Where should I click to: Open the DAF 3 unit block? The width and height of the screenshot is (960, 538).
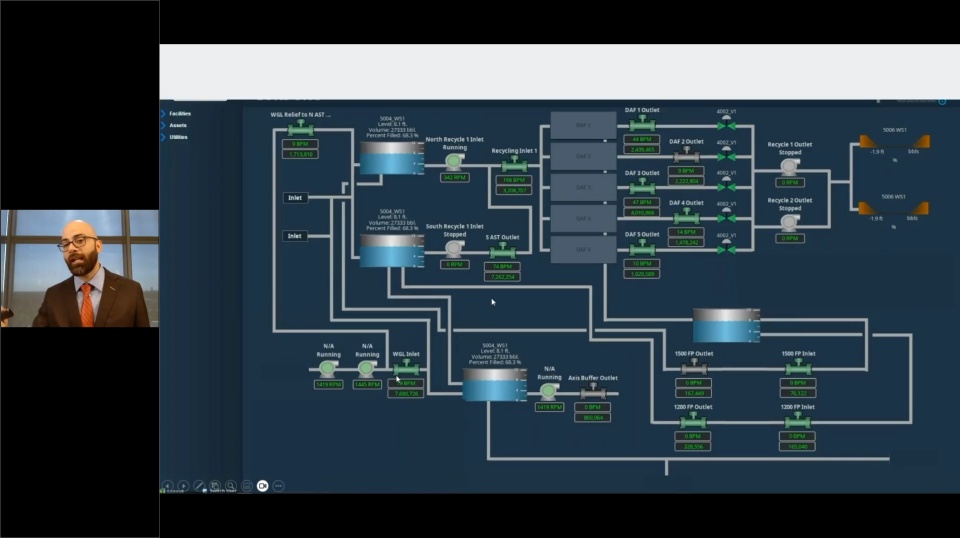pyautogui.click(x=583, y=188)
